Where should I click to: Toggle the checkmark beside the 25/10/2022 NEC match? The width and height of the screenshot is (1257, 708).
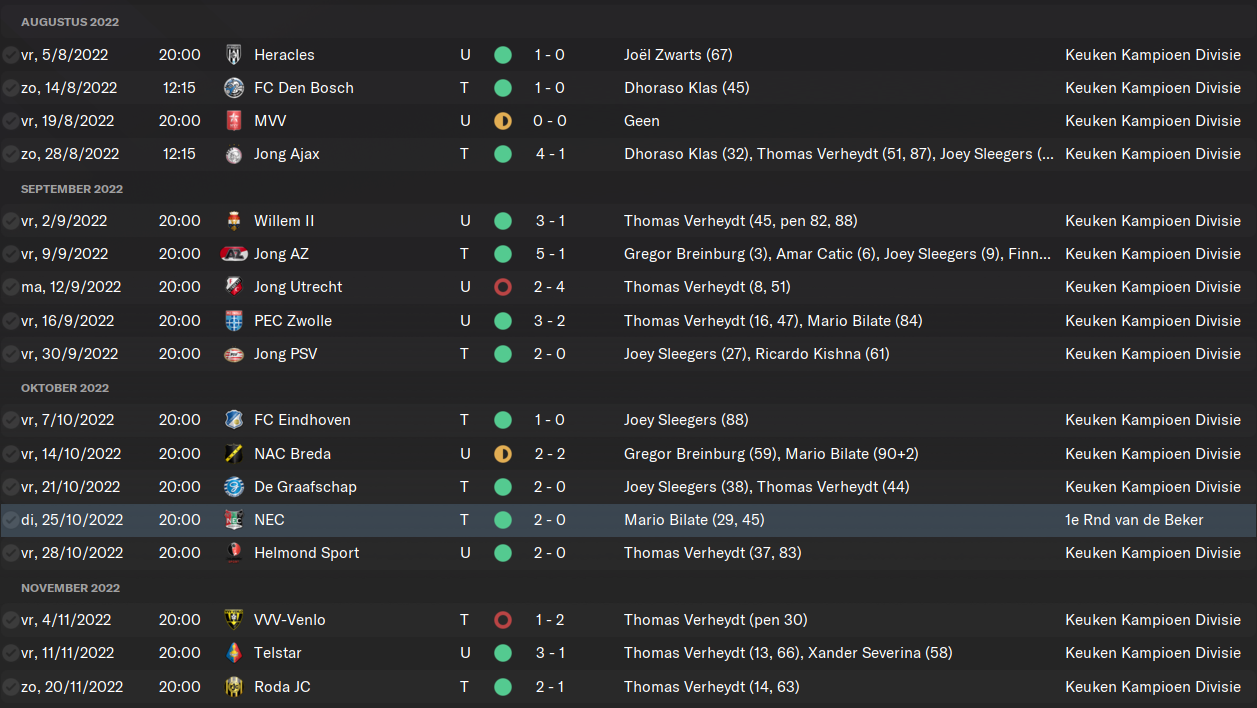click(10, 520)
